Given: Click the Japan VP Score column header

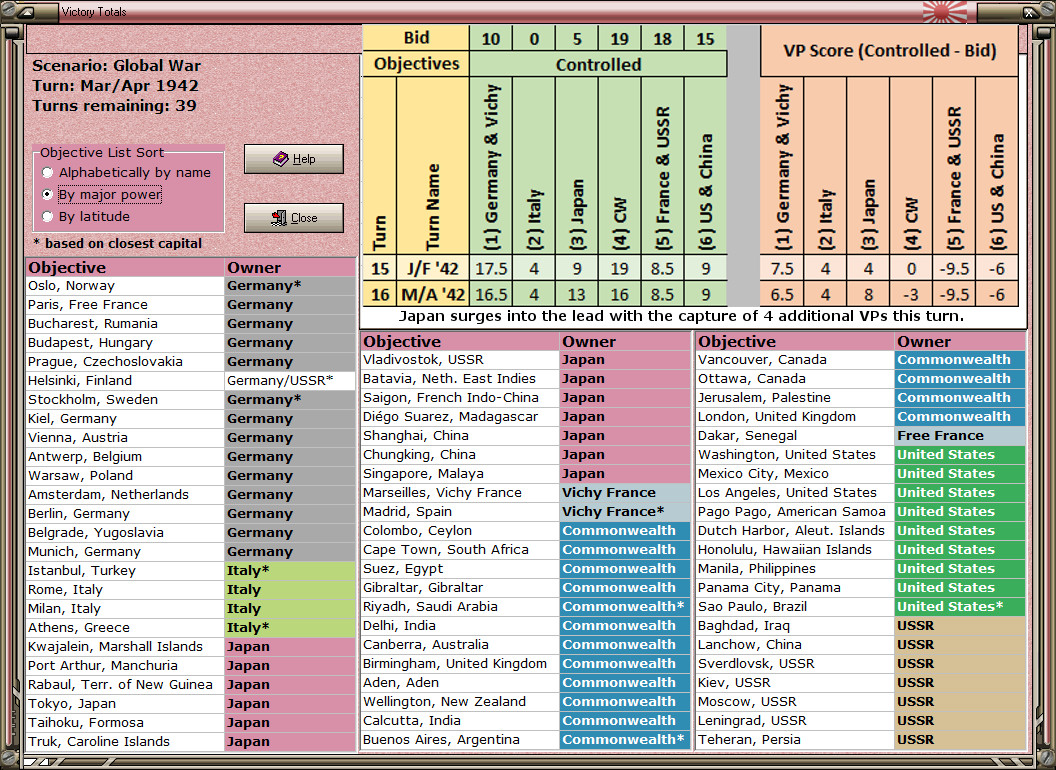Looking at the screenshot, I should click(x=868, y=166).
